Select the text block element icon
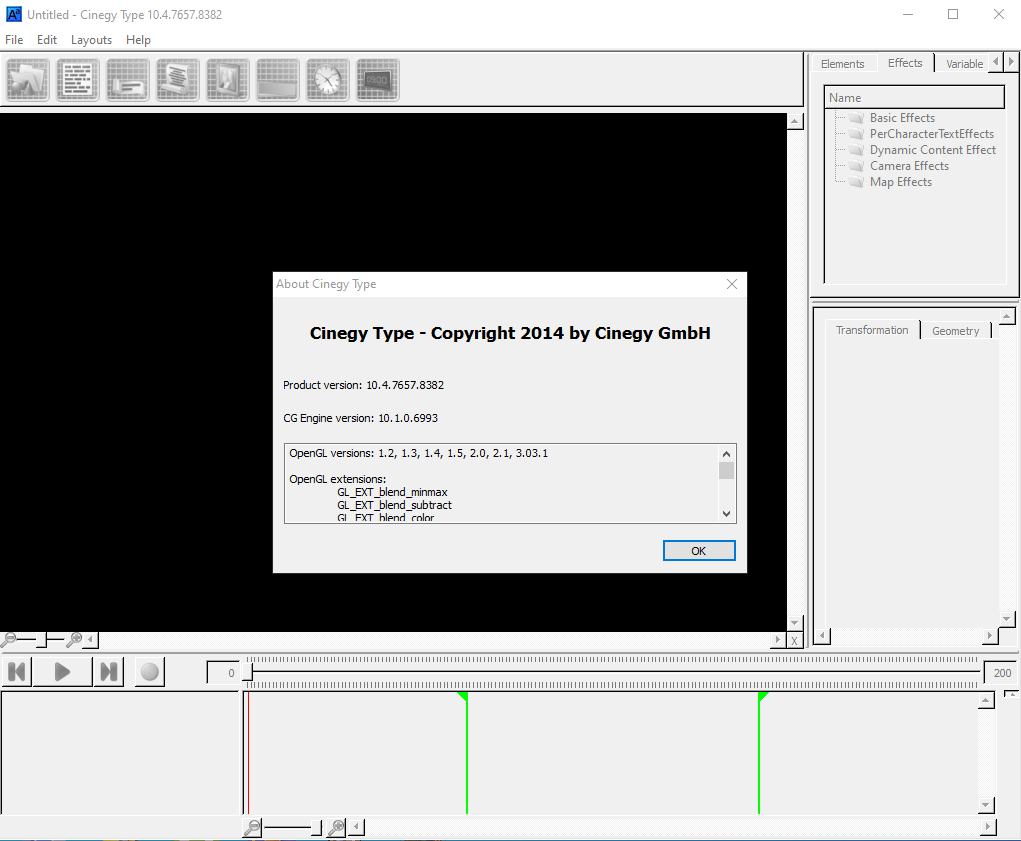 click(78, 79)
